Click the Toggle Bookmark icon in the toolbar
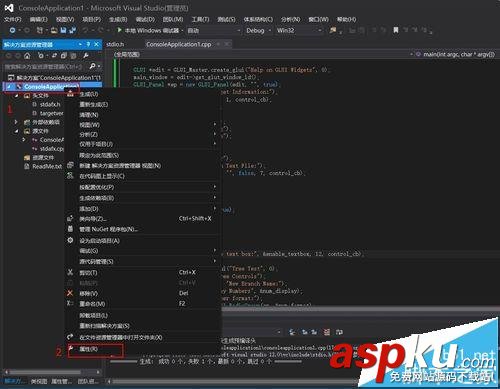The image size is (500, 389). [396, 30]
